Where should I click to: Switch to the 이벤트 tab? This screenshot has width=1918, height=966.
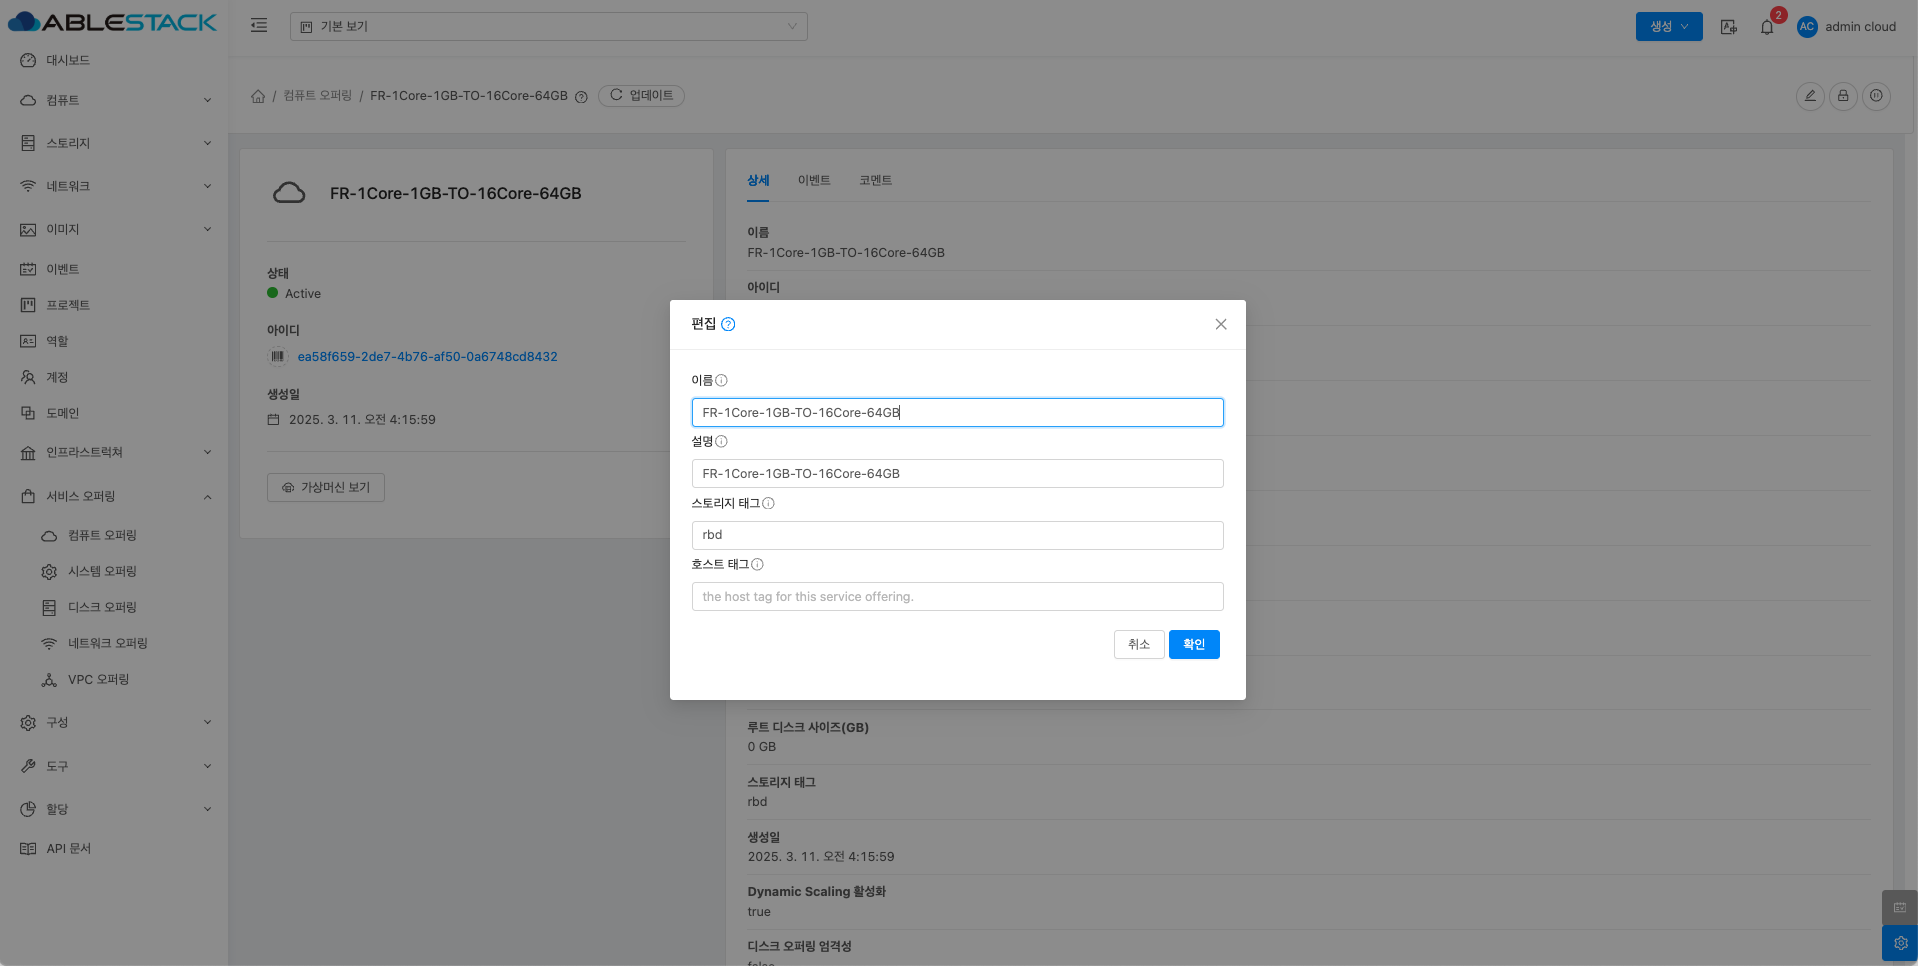coord(813,180)
